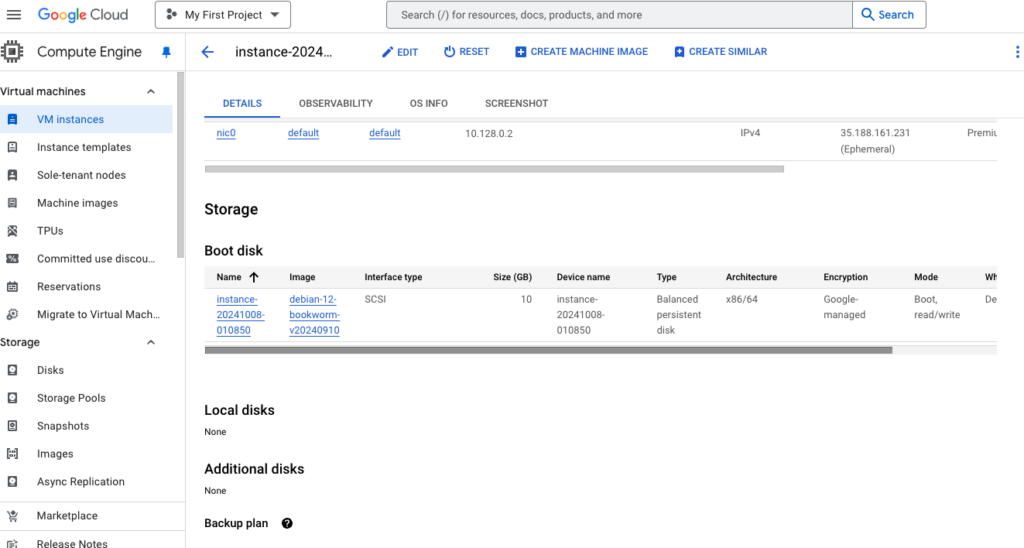Unpin Compute Engine with pin icon
This screenshot has height=548, width=1024.
coord(166,52)
